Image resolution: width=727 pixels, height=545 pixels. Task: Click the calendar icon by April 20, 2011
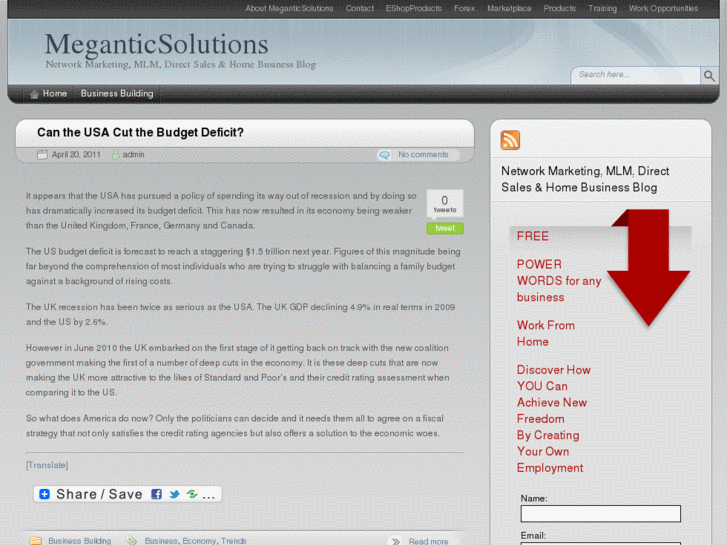click(42, 155)
